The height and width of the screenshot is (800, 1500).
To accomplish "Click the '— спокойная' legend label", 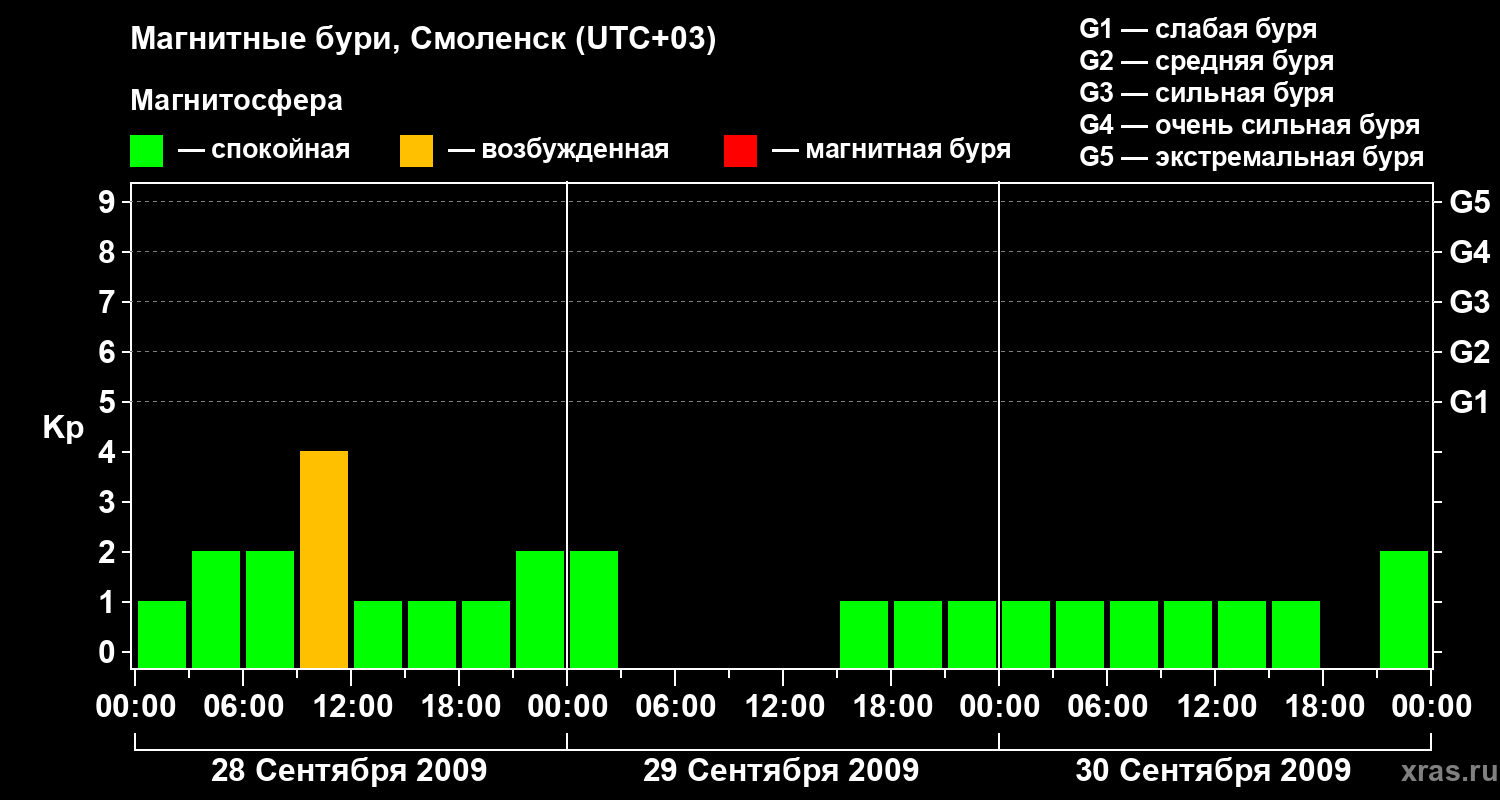I will [264, 150].
